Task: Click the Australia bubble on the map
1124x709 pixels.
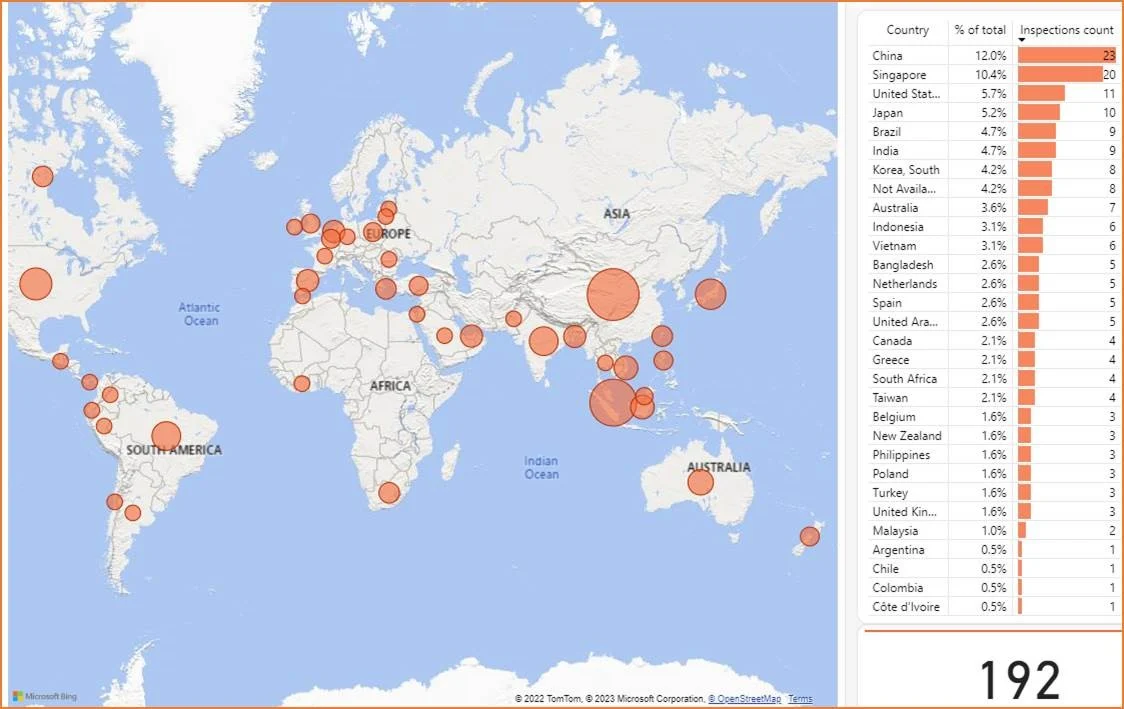Action: tap(700, 483)
